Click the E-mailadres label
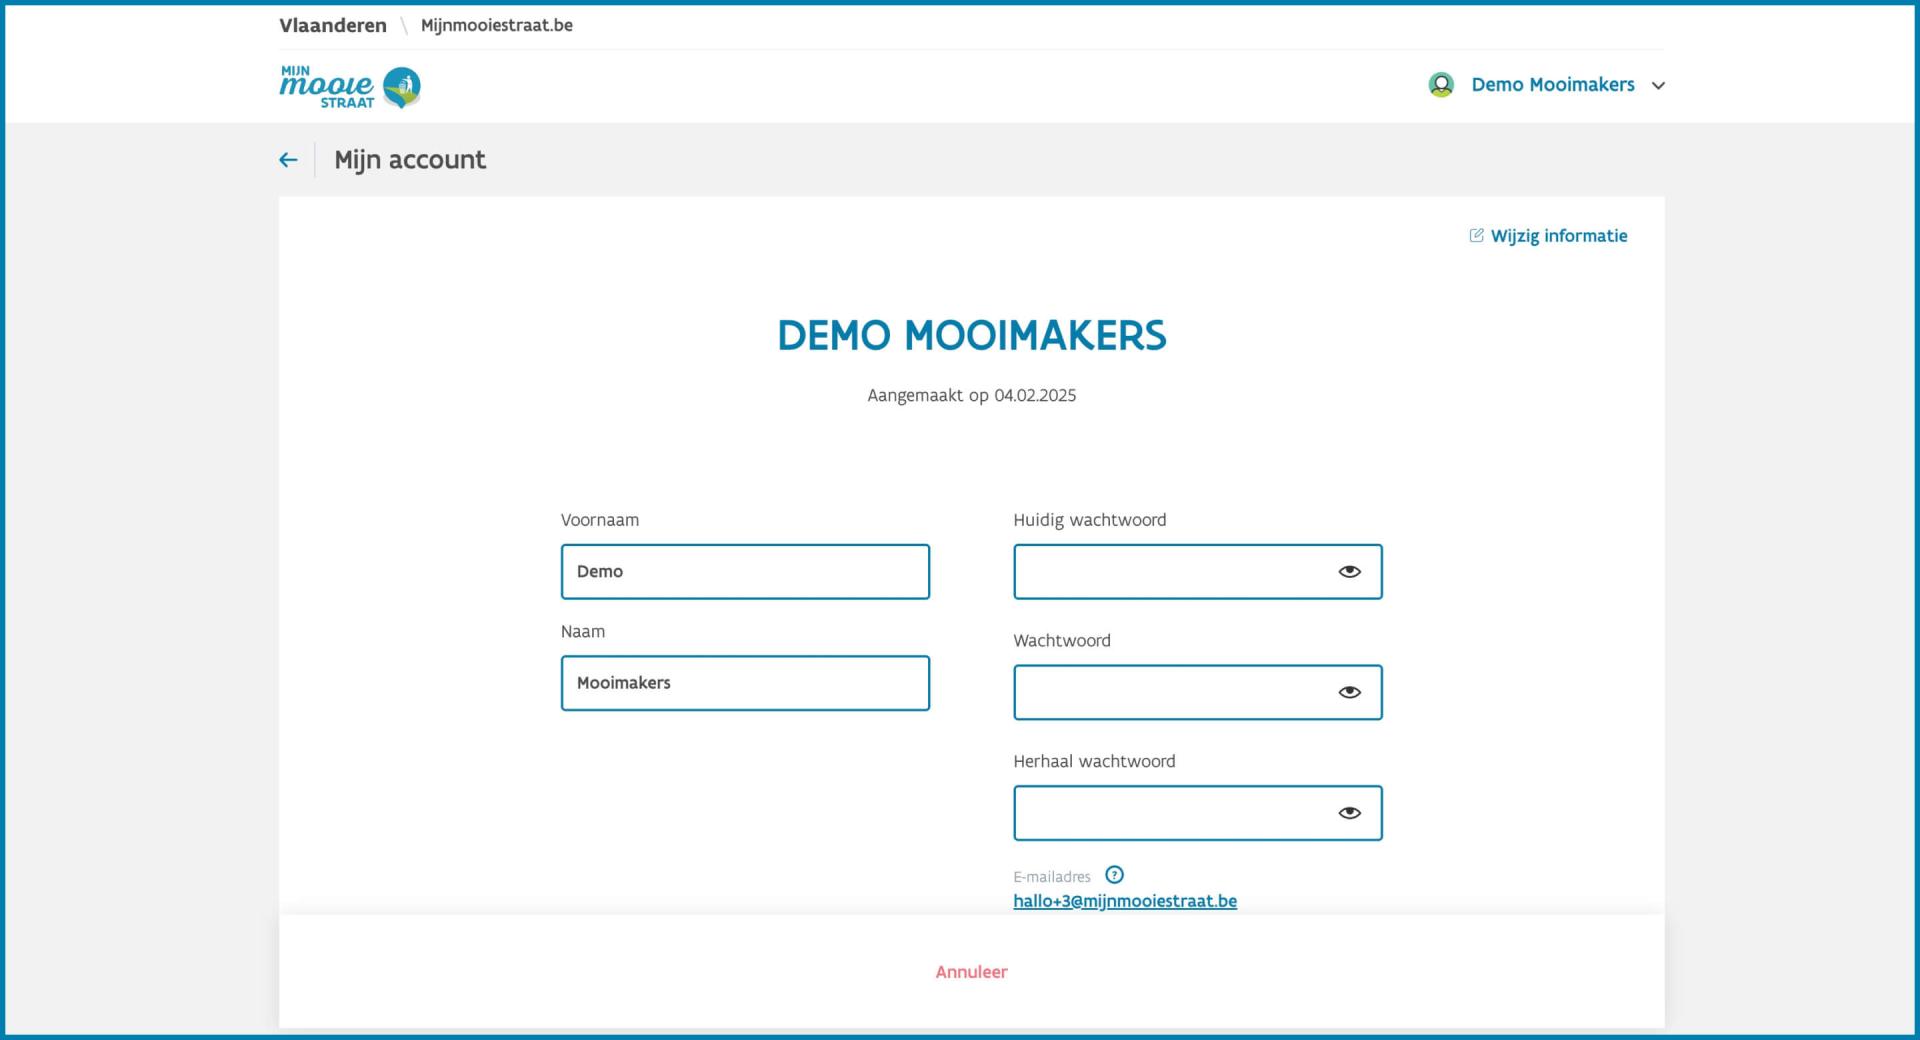Image resolution: width=1920 pixels, height=1040 pixels. click(x=1052, y=877)
